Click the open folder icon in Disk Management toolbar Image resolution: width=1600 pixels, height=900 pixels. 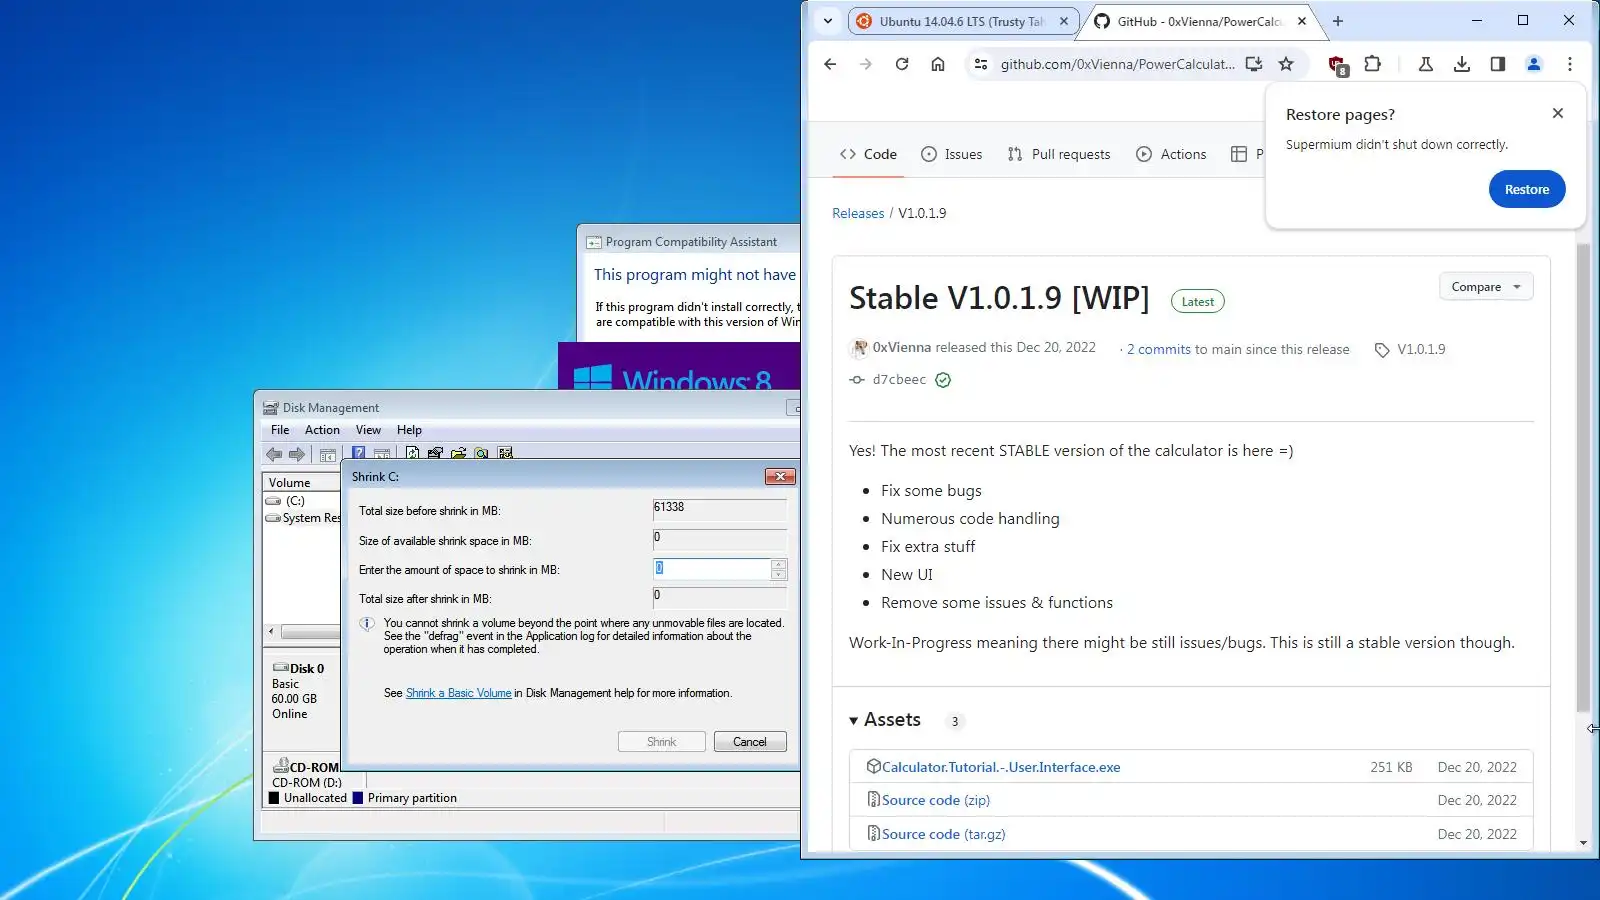point(458,453)
